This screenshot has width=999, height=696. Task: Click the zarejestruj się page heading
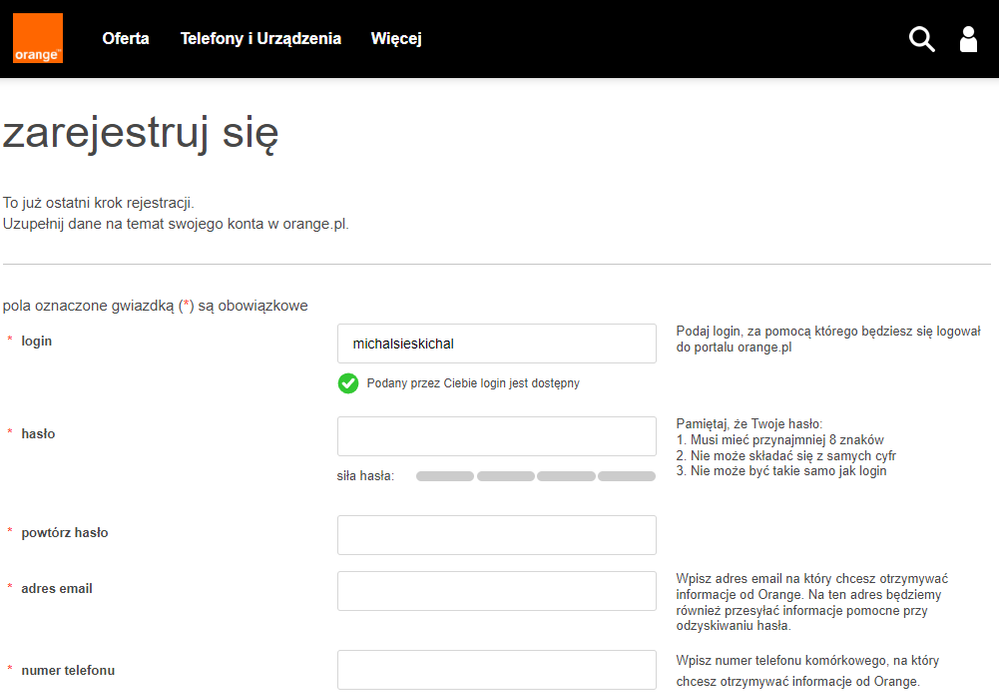140,134
